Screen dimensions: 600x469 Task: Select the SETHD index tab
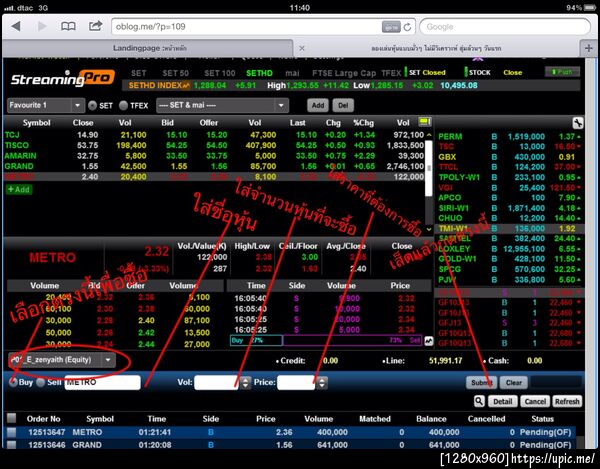point(259,73)
